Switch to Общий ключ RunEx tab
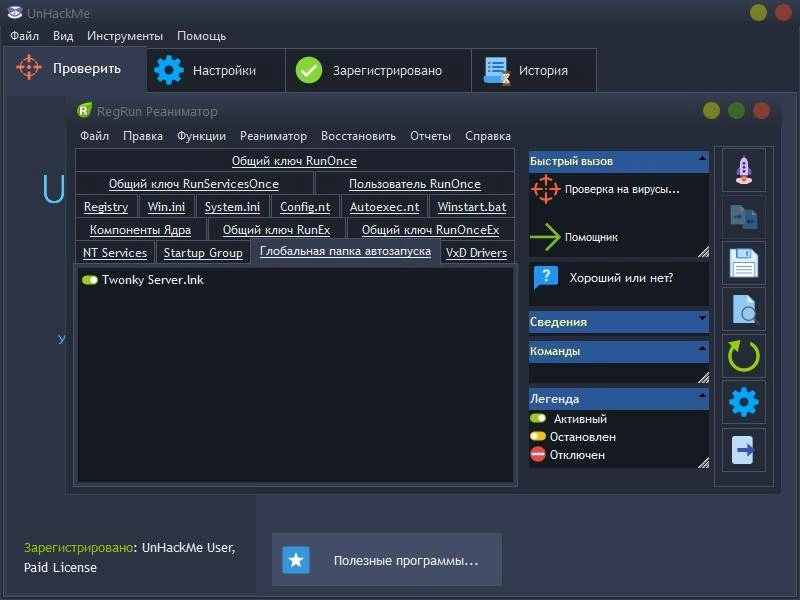The image size is (800, 600). [x=277, y=230]
